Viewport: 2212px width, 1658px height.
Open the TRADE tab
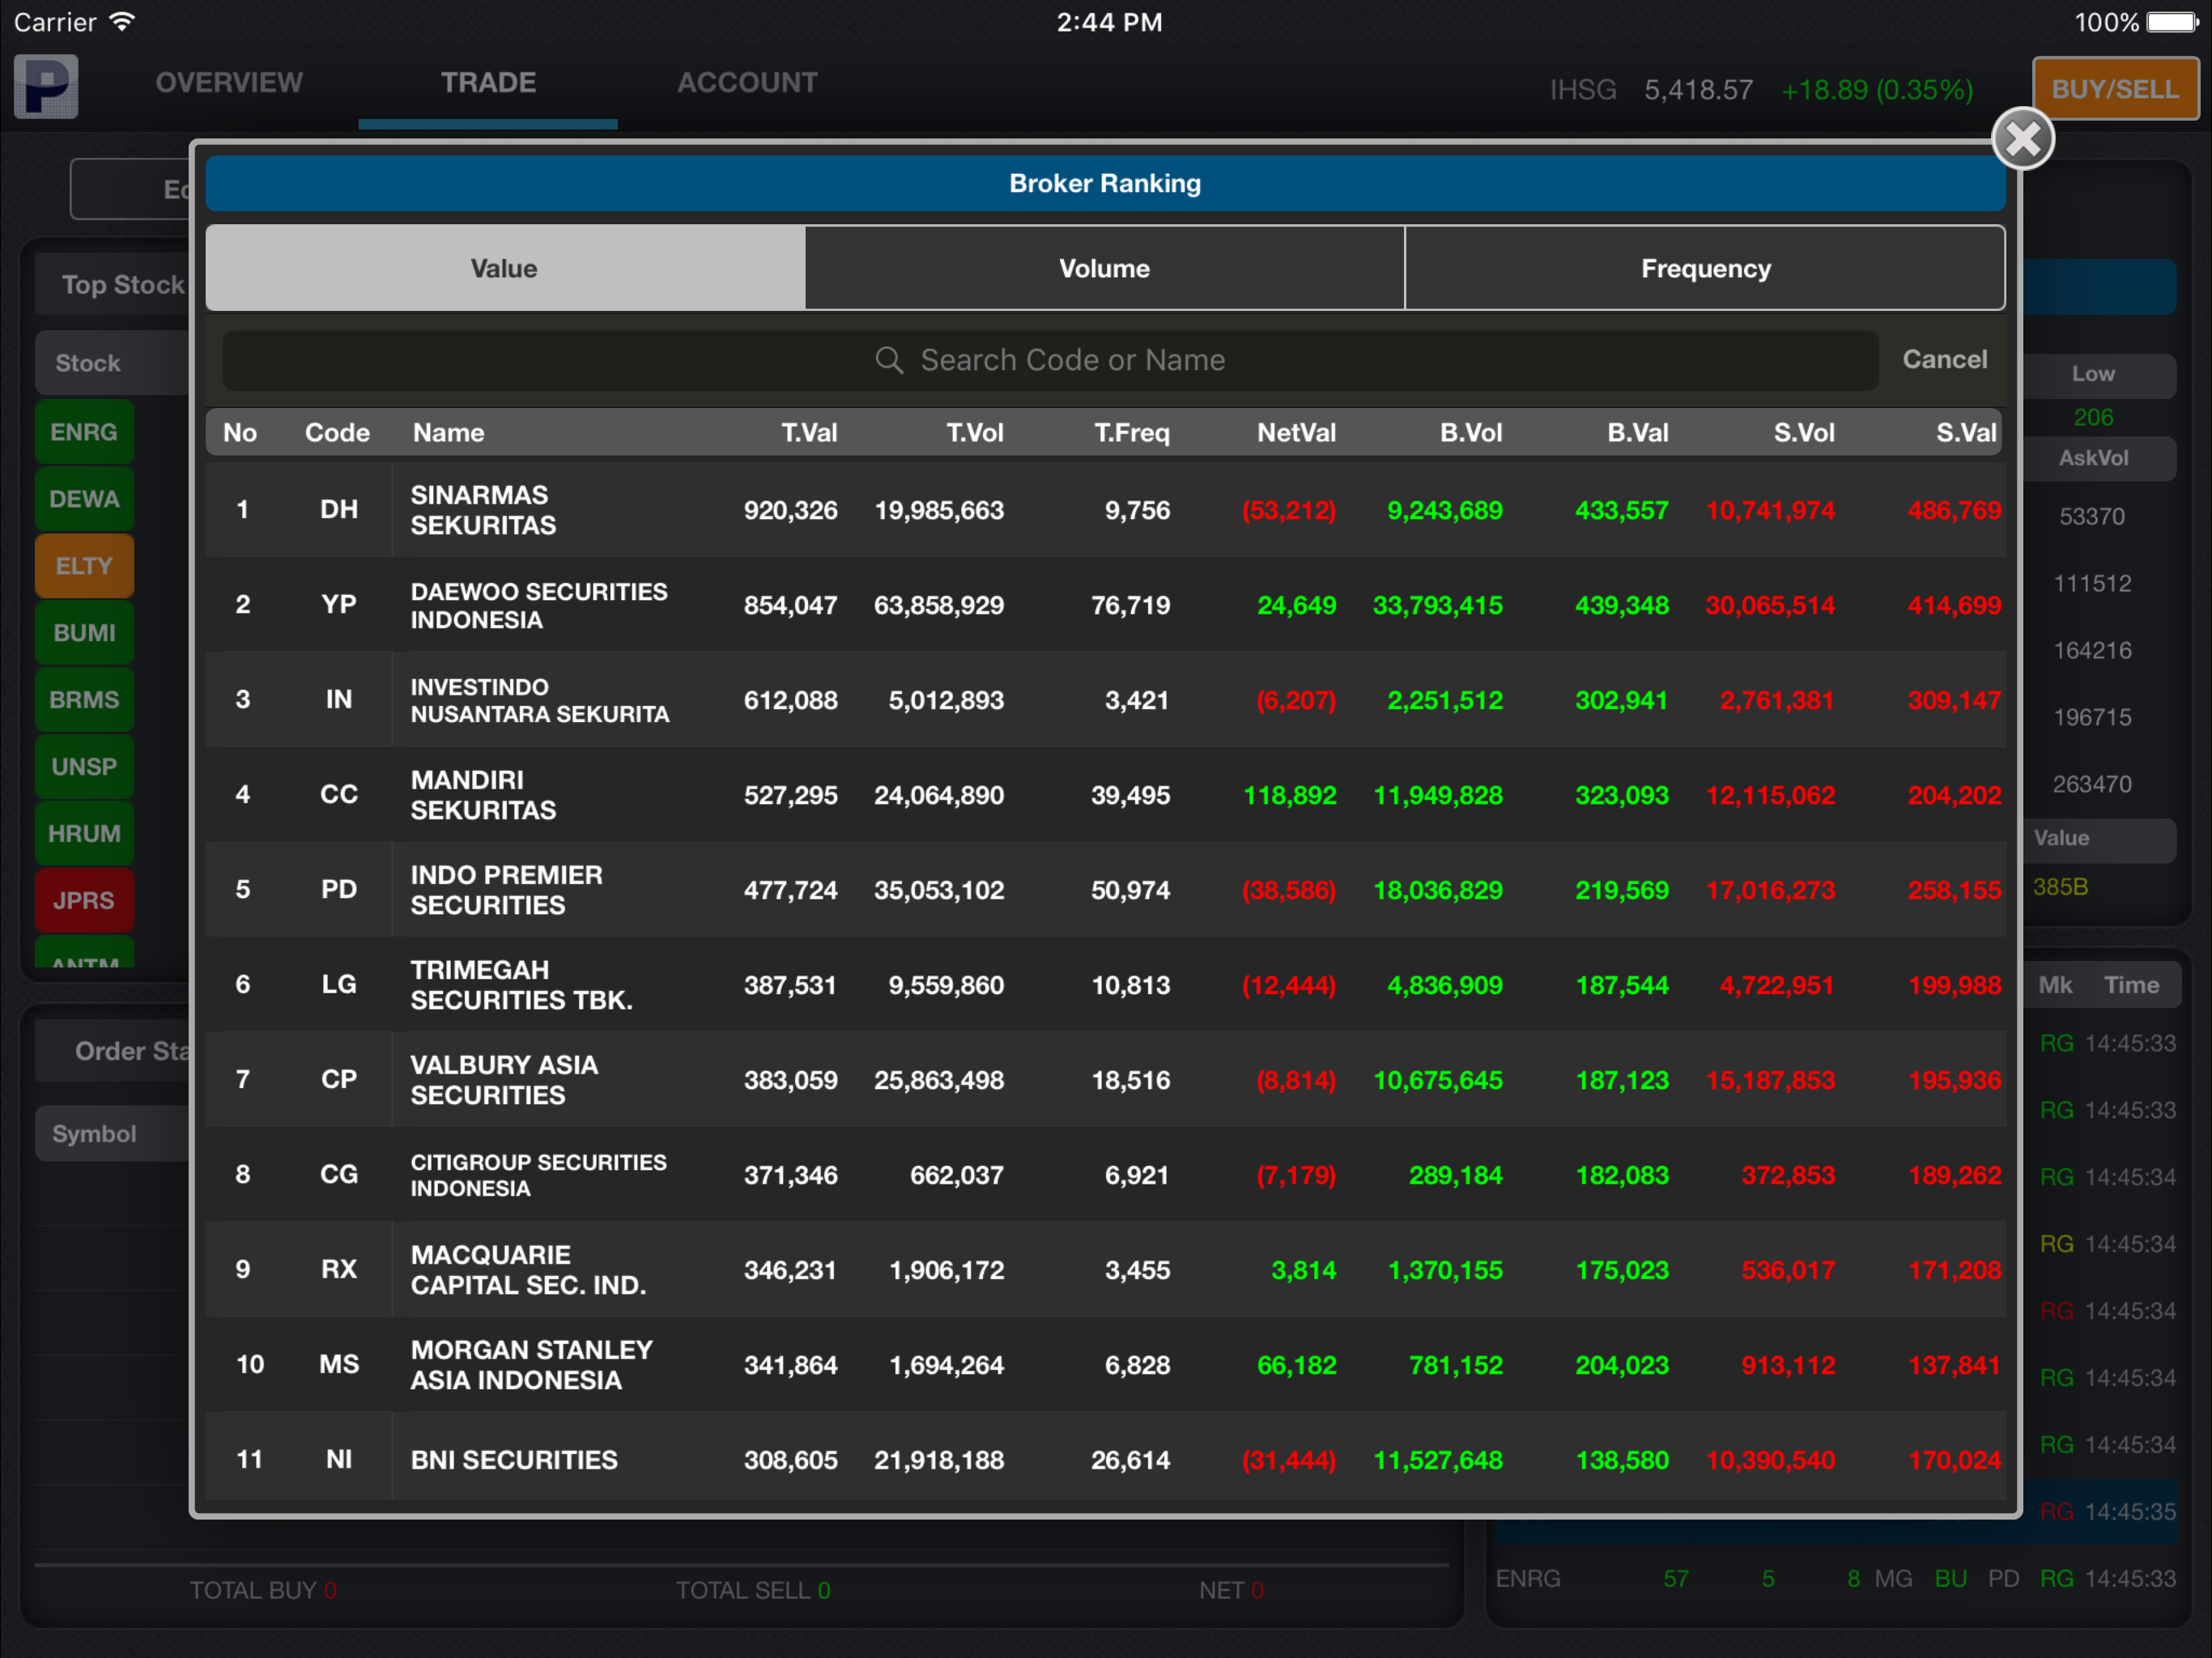point(488,83)
